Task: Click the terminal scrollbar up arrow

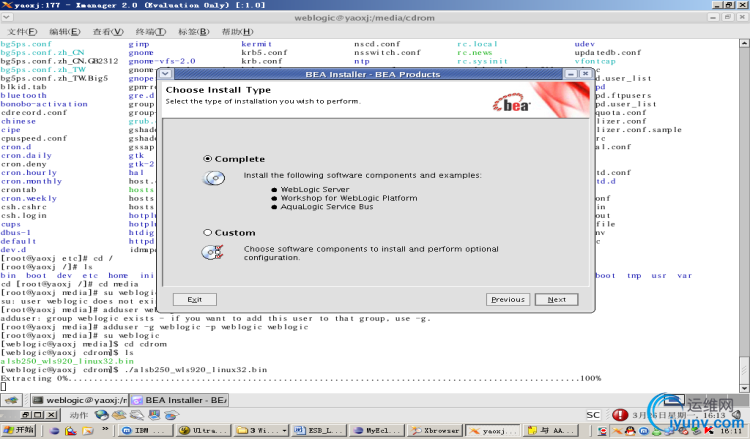Action: pos(744,43)
